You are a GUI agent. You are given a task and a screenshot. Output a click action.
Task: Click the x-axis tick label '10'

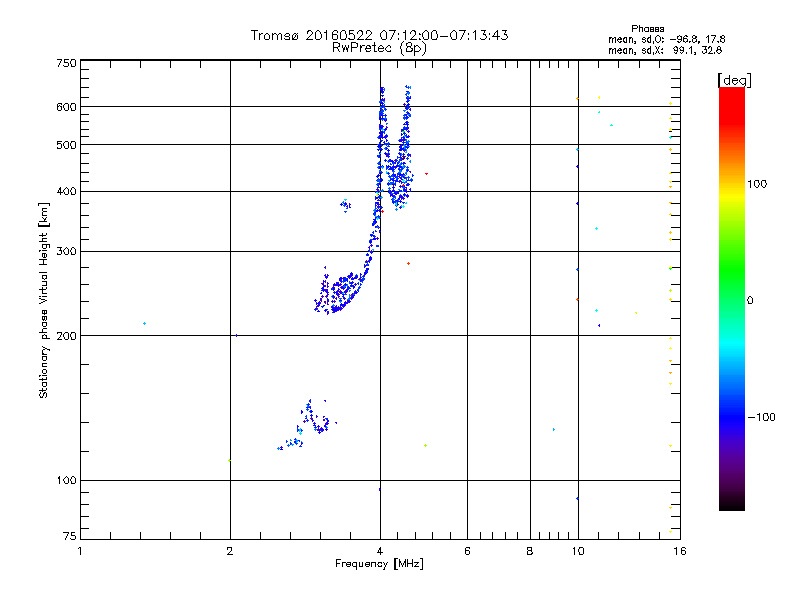(578, 551)
